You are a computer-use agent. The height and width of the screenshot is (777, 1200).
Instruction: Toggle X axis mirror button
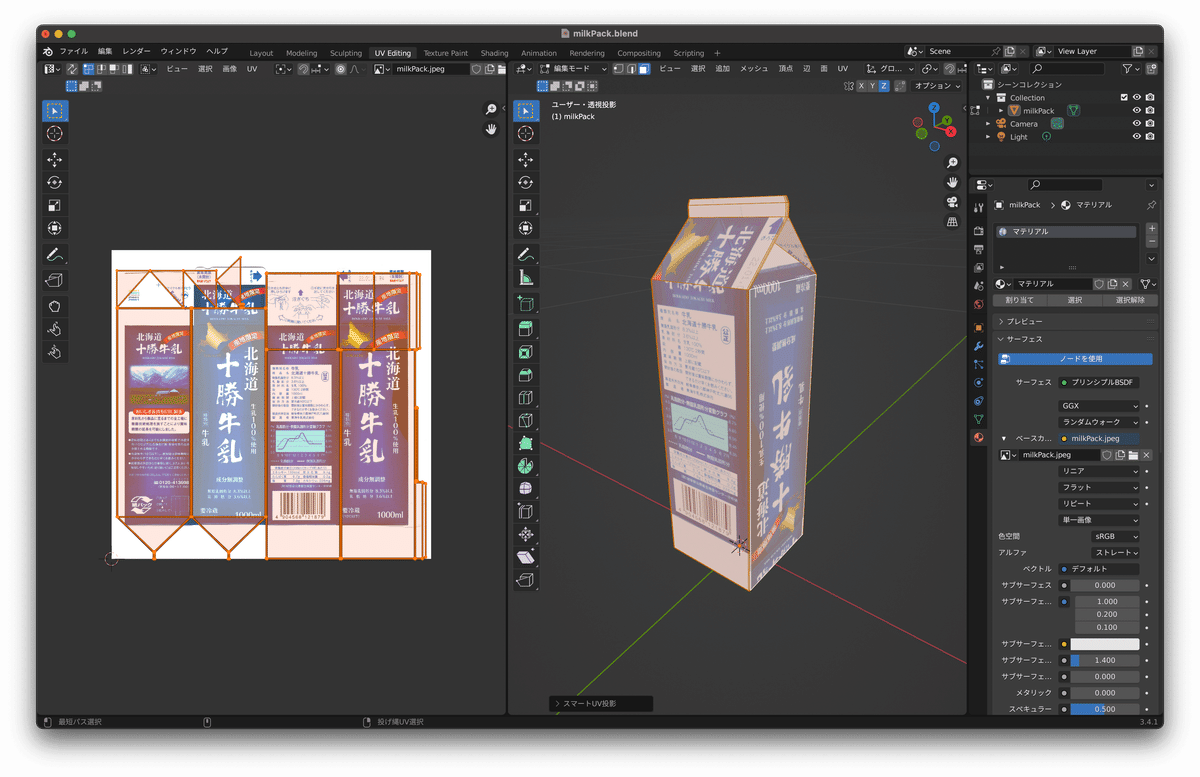(x=861, y=86)
